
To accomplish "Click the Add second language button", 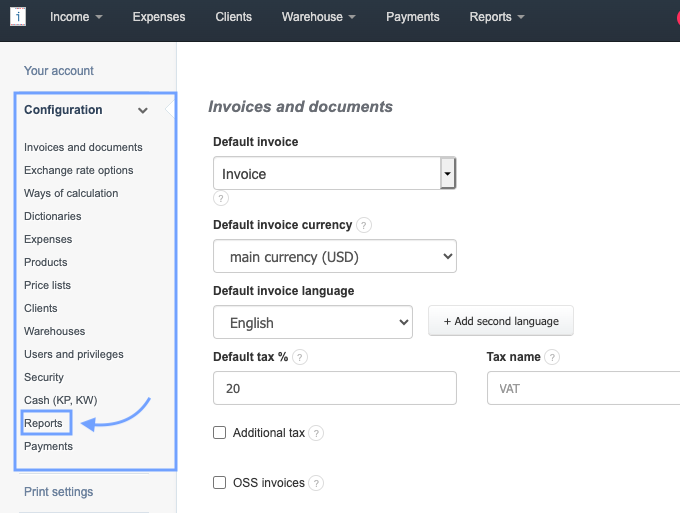I will click(x=500, y=321).
